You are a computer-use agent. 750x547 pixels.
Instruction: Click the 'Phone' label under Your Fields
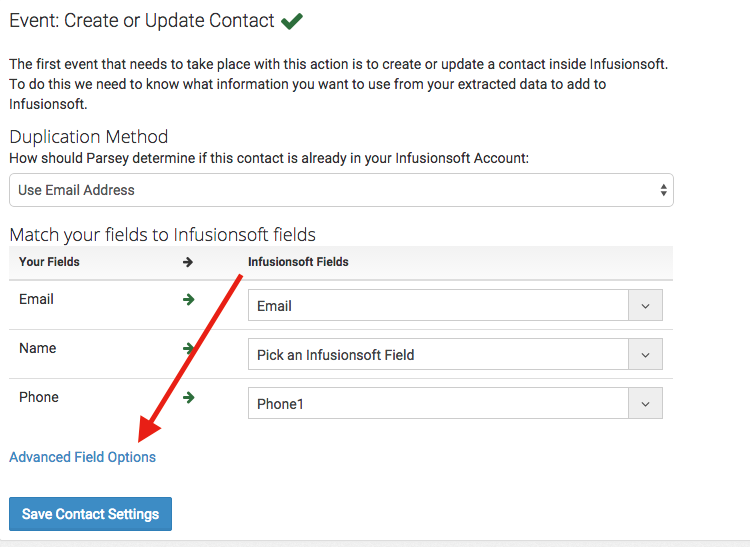tap(39, 397)
